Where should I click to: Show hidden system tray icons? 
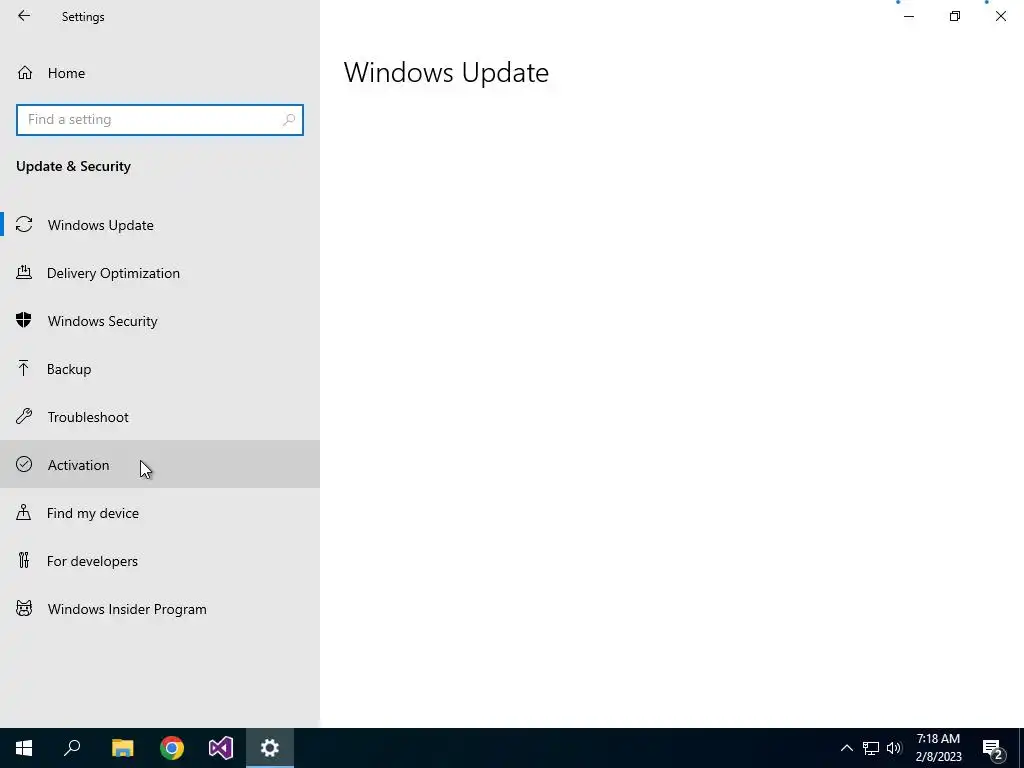tap(846, 748)
